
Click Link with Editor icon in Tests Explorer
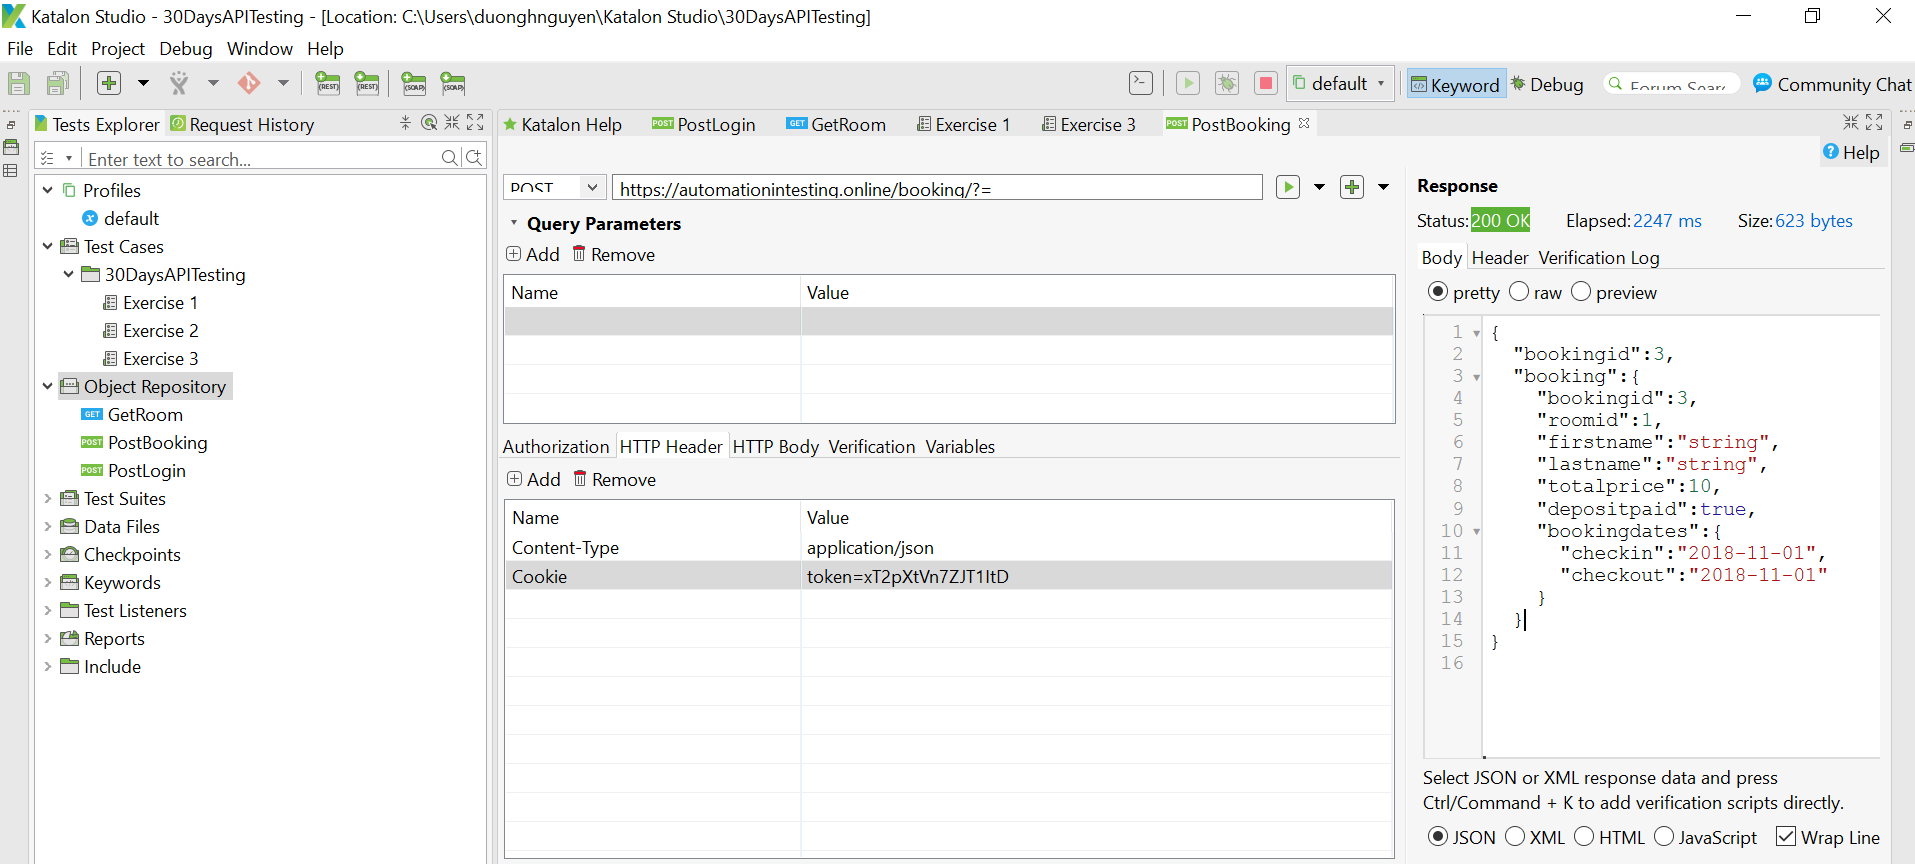tap(429, 122)
